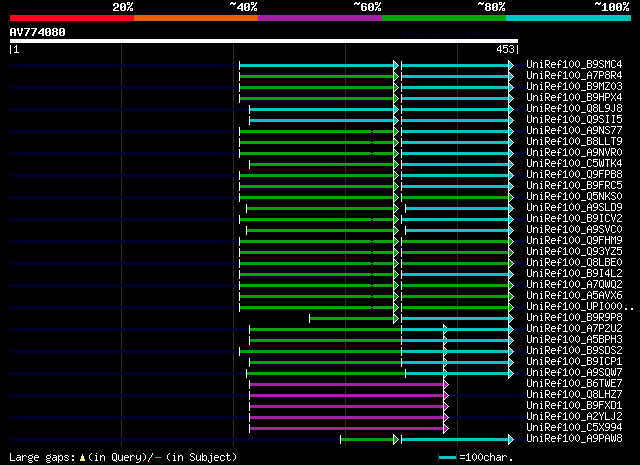The width and height of the screenshot is (640, 465).
Task: Click the green ~80% identity legend segment
Action: pyautogui.click(x=444, y=18)
